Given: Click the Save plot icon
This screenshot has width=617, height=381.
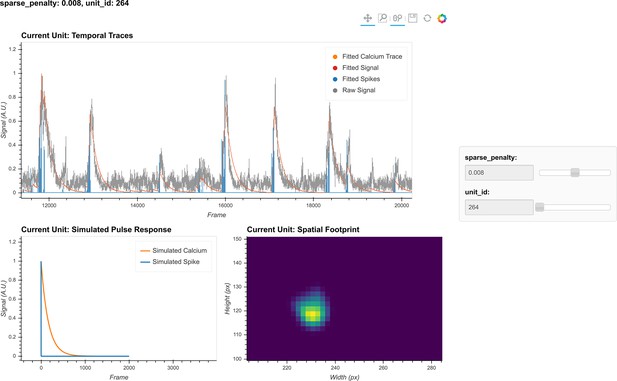Looking at the screenshot, I should pos(412,18).
